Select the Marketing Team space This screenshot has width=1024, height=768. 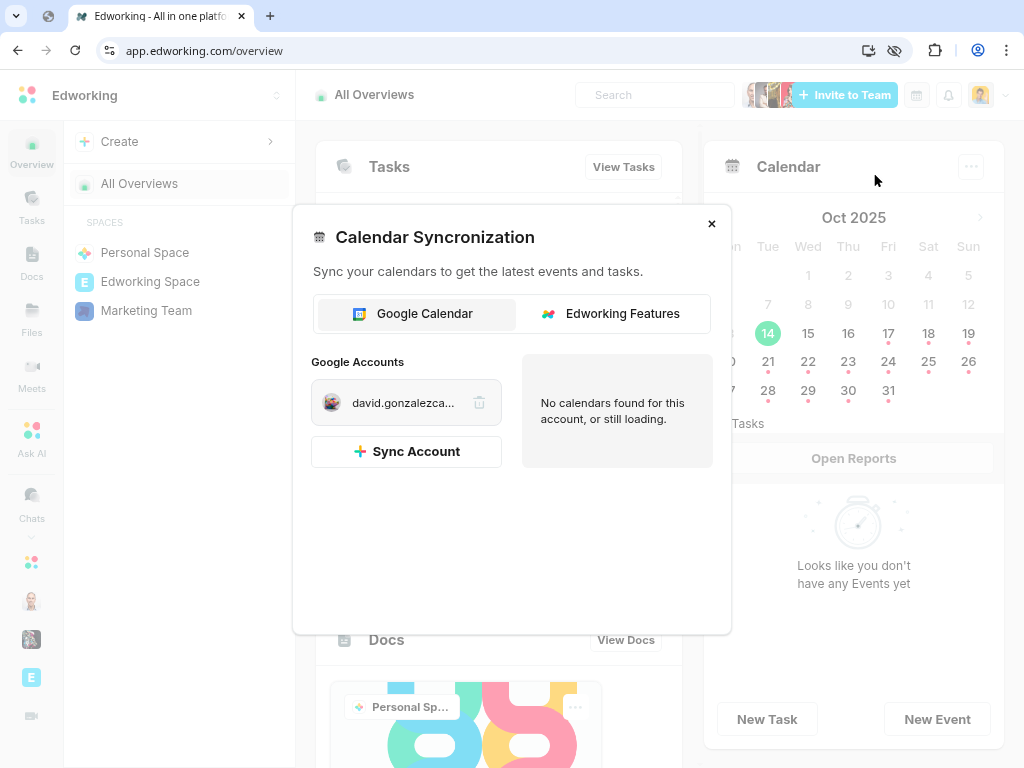point(146,311)
